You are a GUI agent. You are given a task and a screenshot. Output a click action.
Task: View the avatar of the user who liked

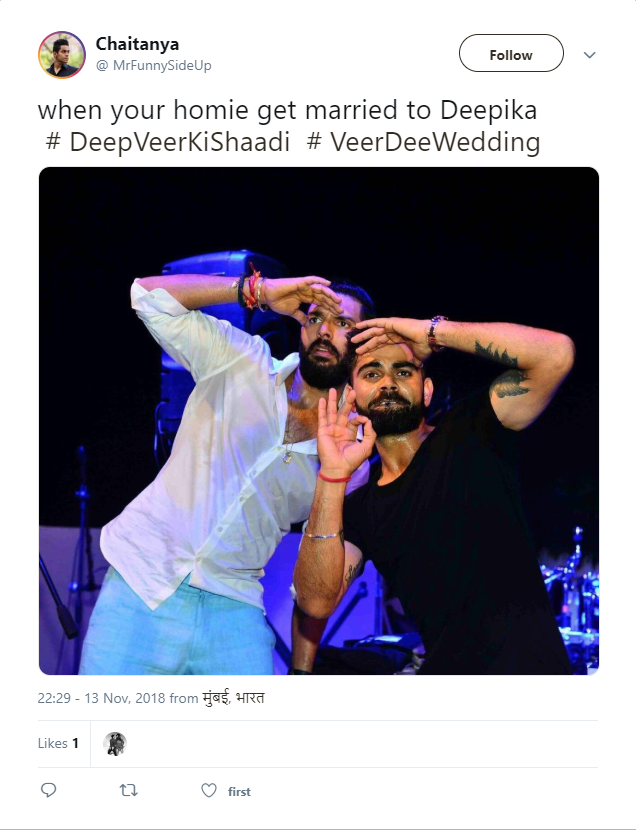click(x=115, y=744)
